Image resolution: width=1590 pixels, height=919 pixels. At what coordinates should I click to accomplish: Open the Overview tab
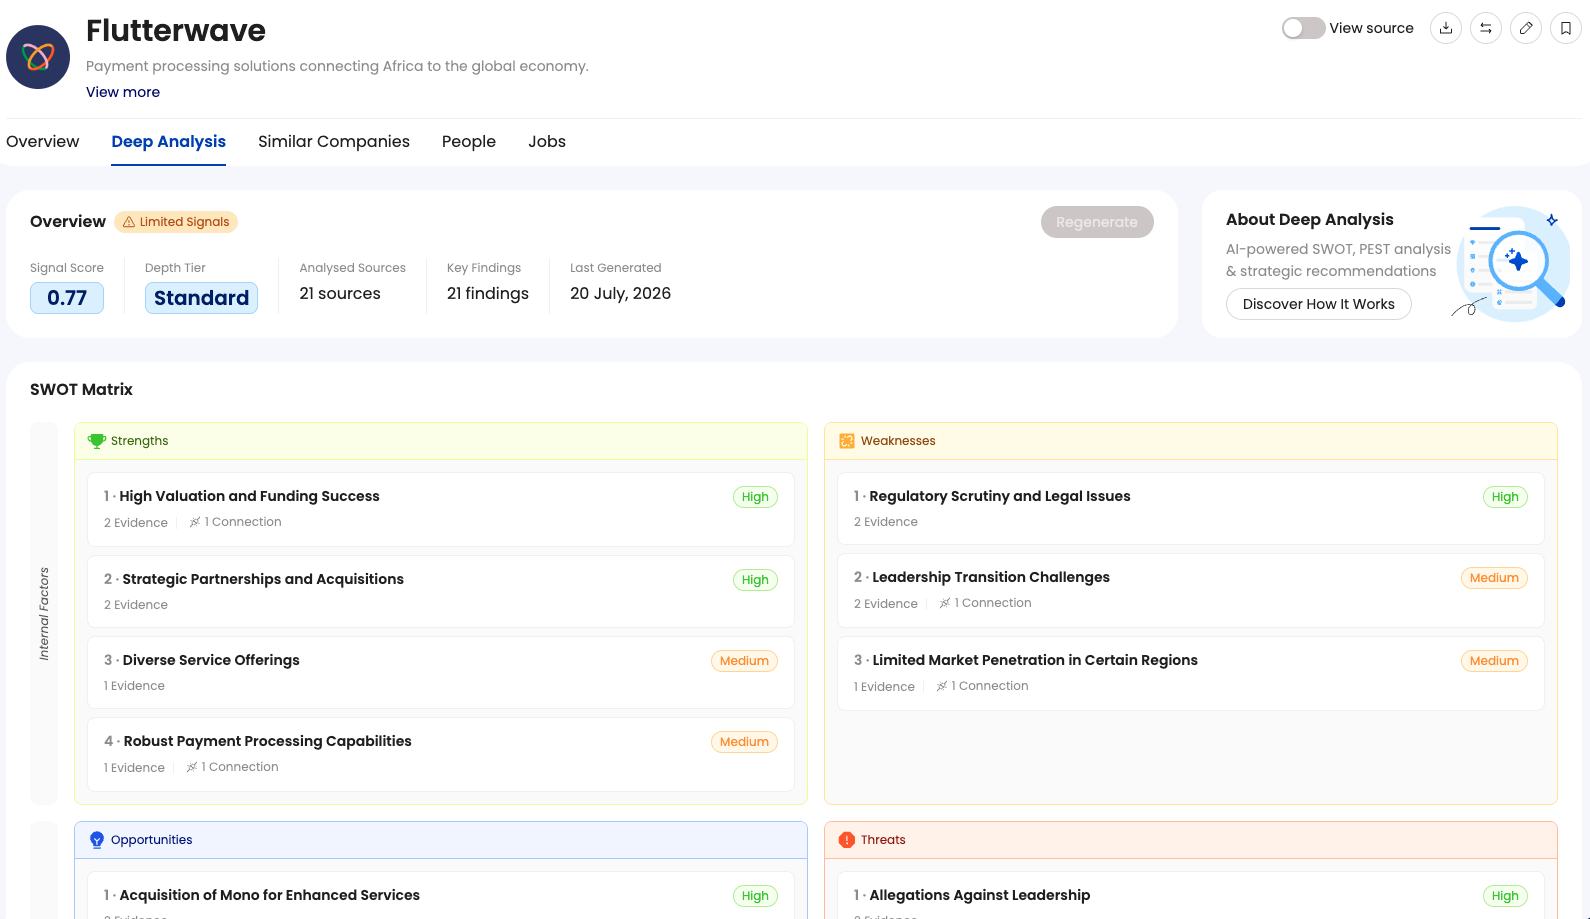click(x=43, y=142)
